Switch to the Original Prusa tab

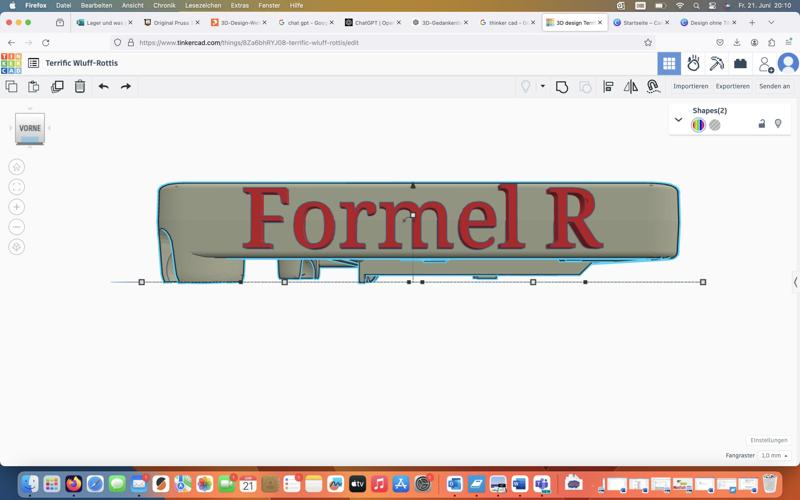coord(172,23)
